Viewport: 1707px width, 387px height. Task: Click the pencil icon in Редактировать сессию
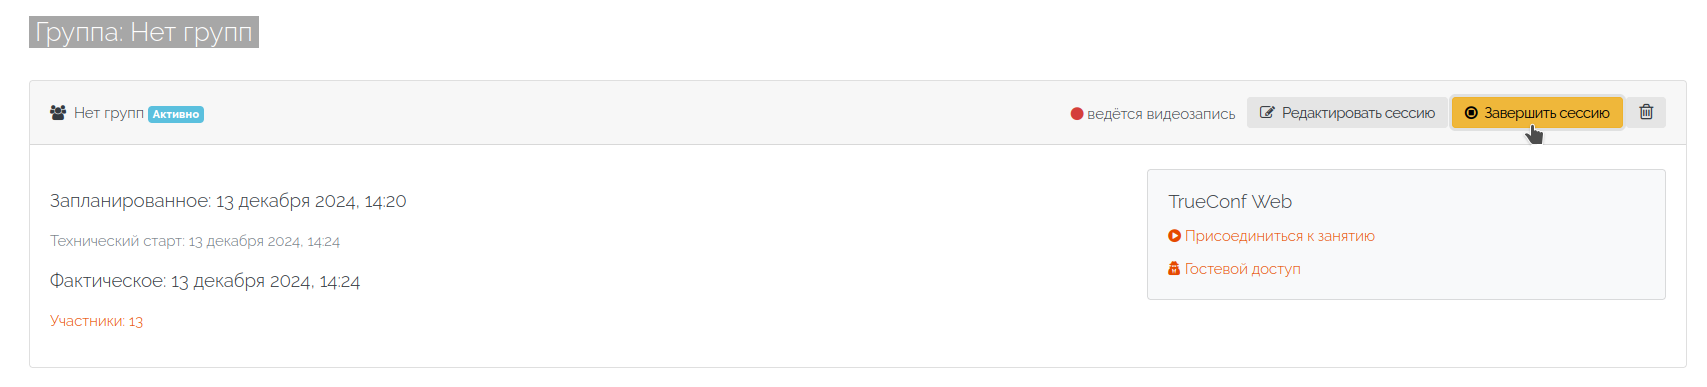[x=1267, y=113]
